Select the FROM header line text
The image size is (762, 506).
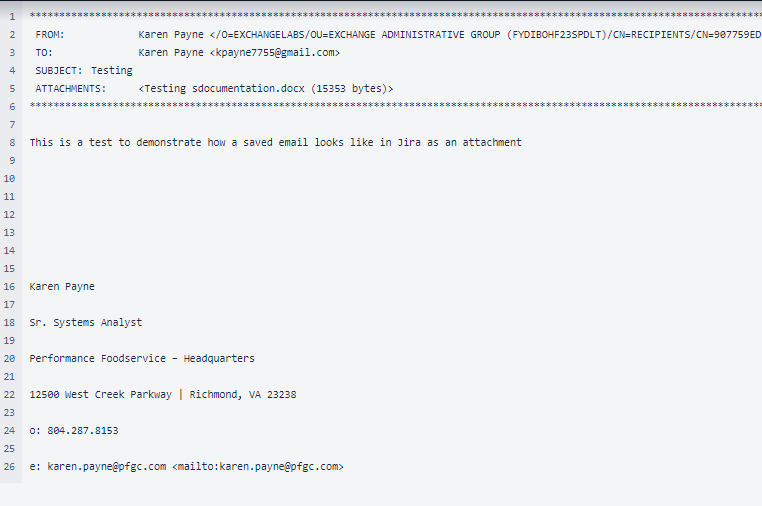[x=398, y=35]
